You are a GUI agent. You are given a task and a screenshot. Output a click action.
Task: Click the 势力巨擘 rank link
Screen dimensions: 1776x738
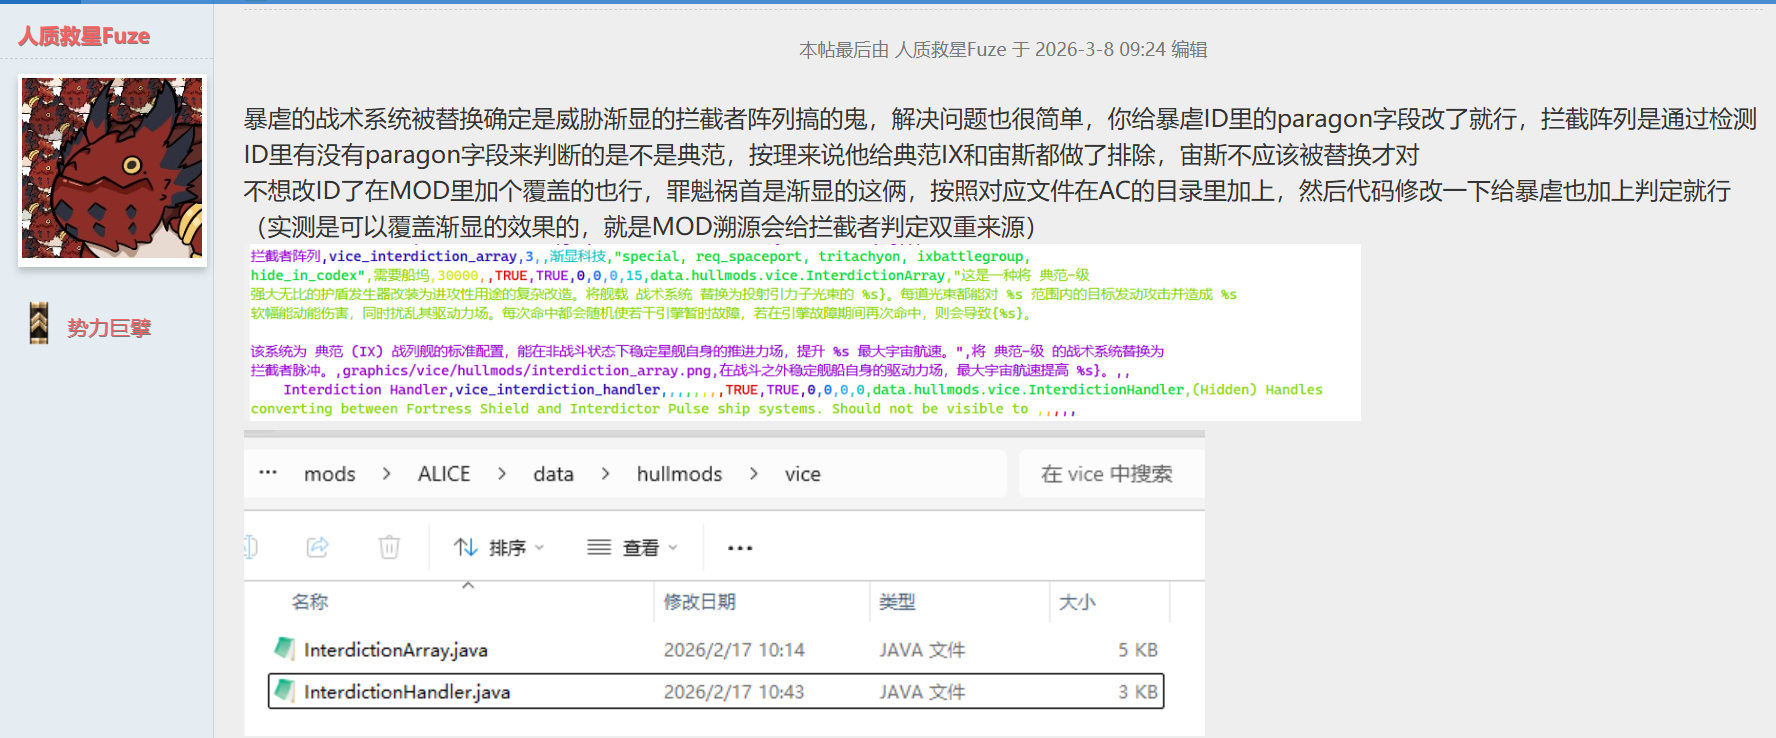[x=109, y=328]
